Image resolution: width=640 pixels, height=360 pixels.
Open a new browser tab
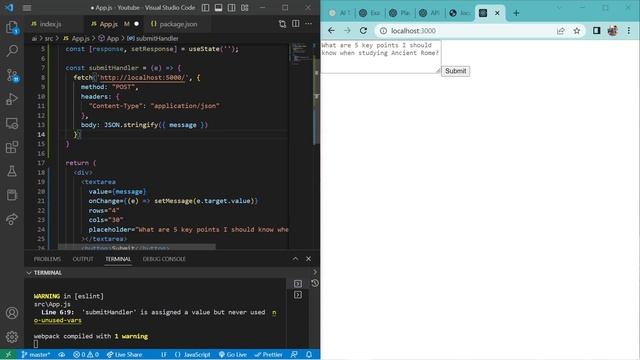tap(516, 13)
